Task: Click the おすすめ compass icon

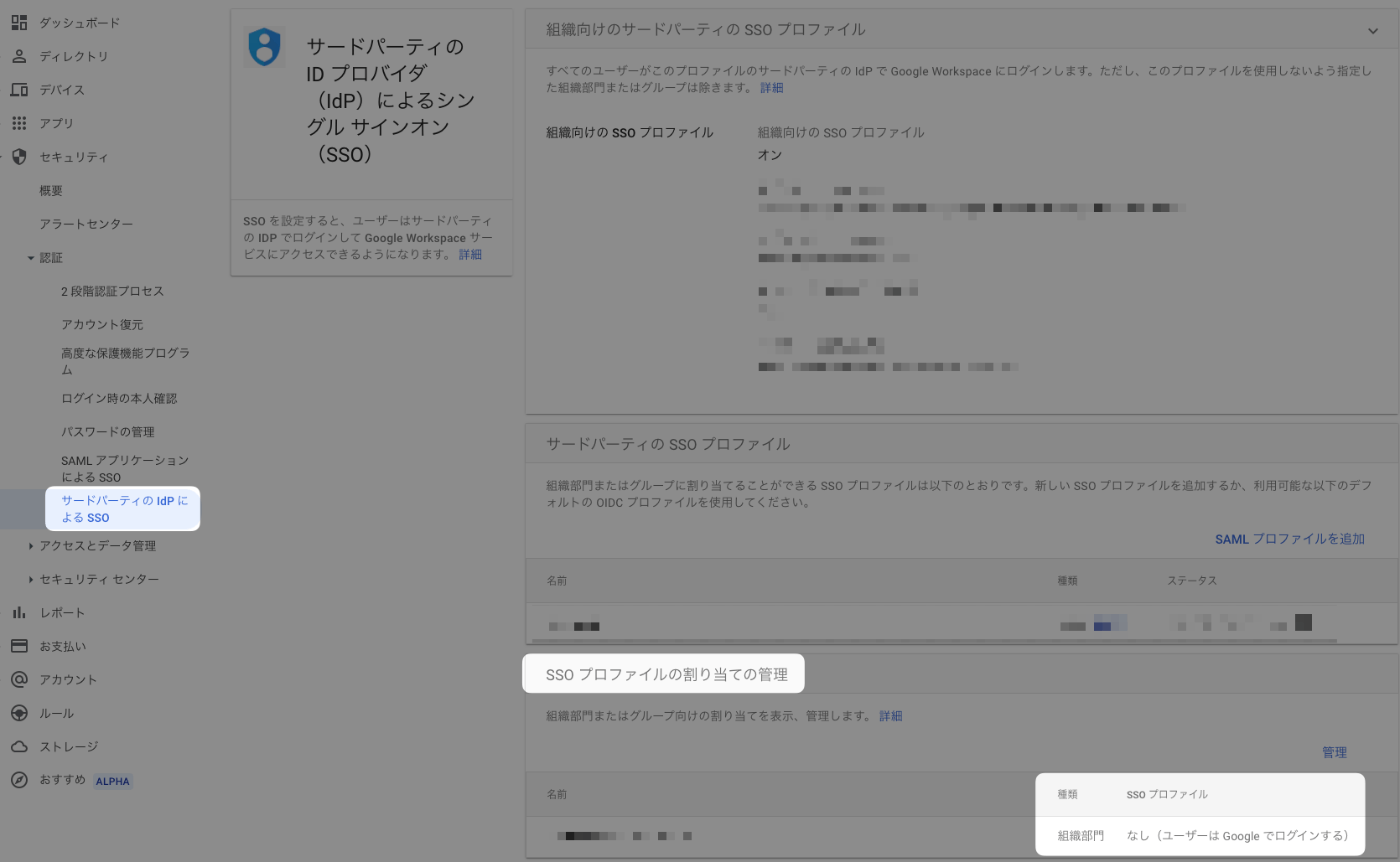Action: [x=19, y=780]
